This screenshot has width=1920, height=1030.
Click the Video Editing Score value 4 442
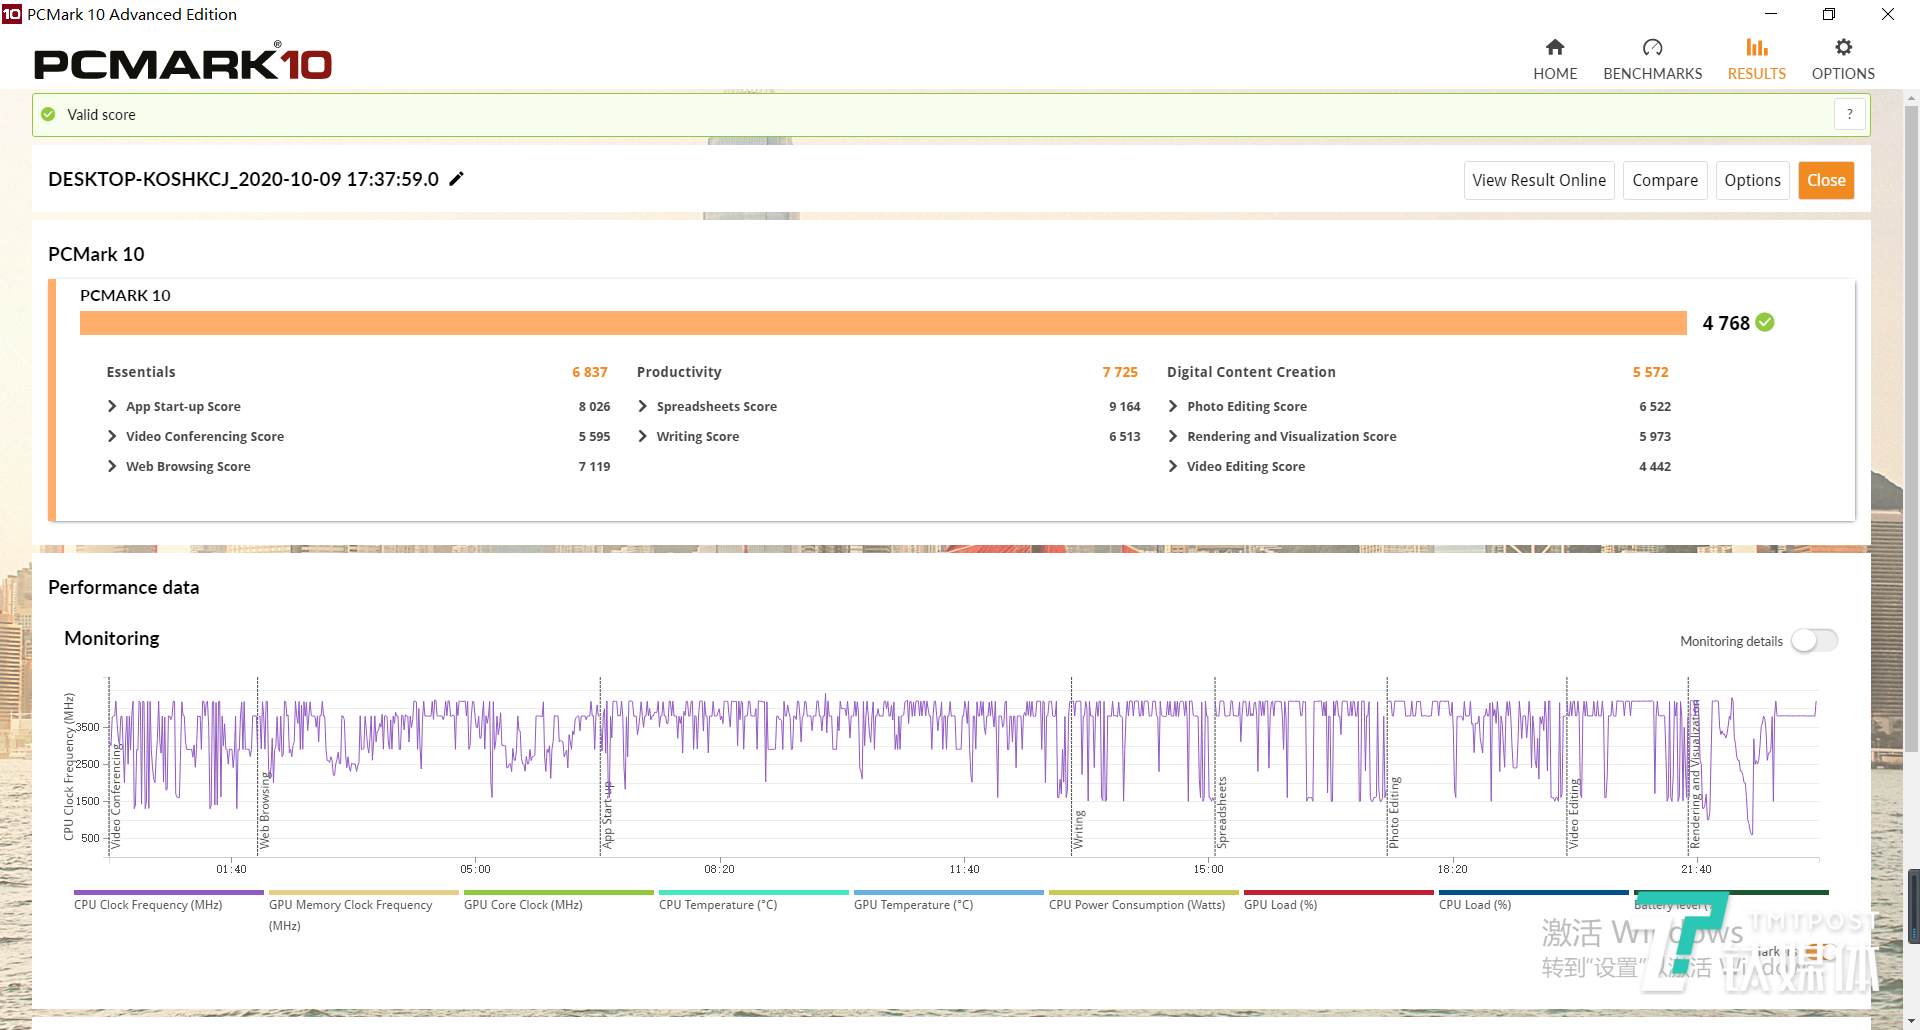pos(1655,466)
